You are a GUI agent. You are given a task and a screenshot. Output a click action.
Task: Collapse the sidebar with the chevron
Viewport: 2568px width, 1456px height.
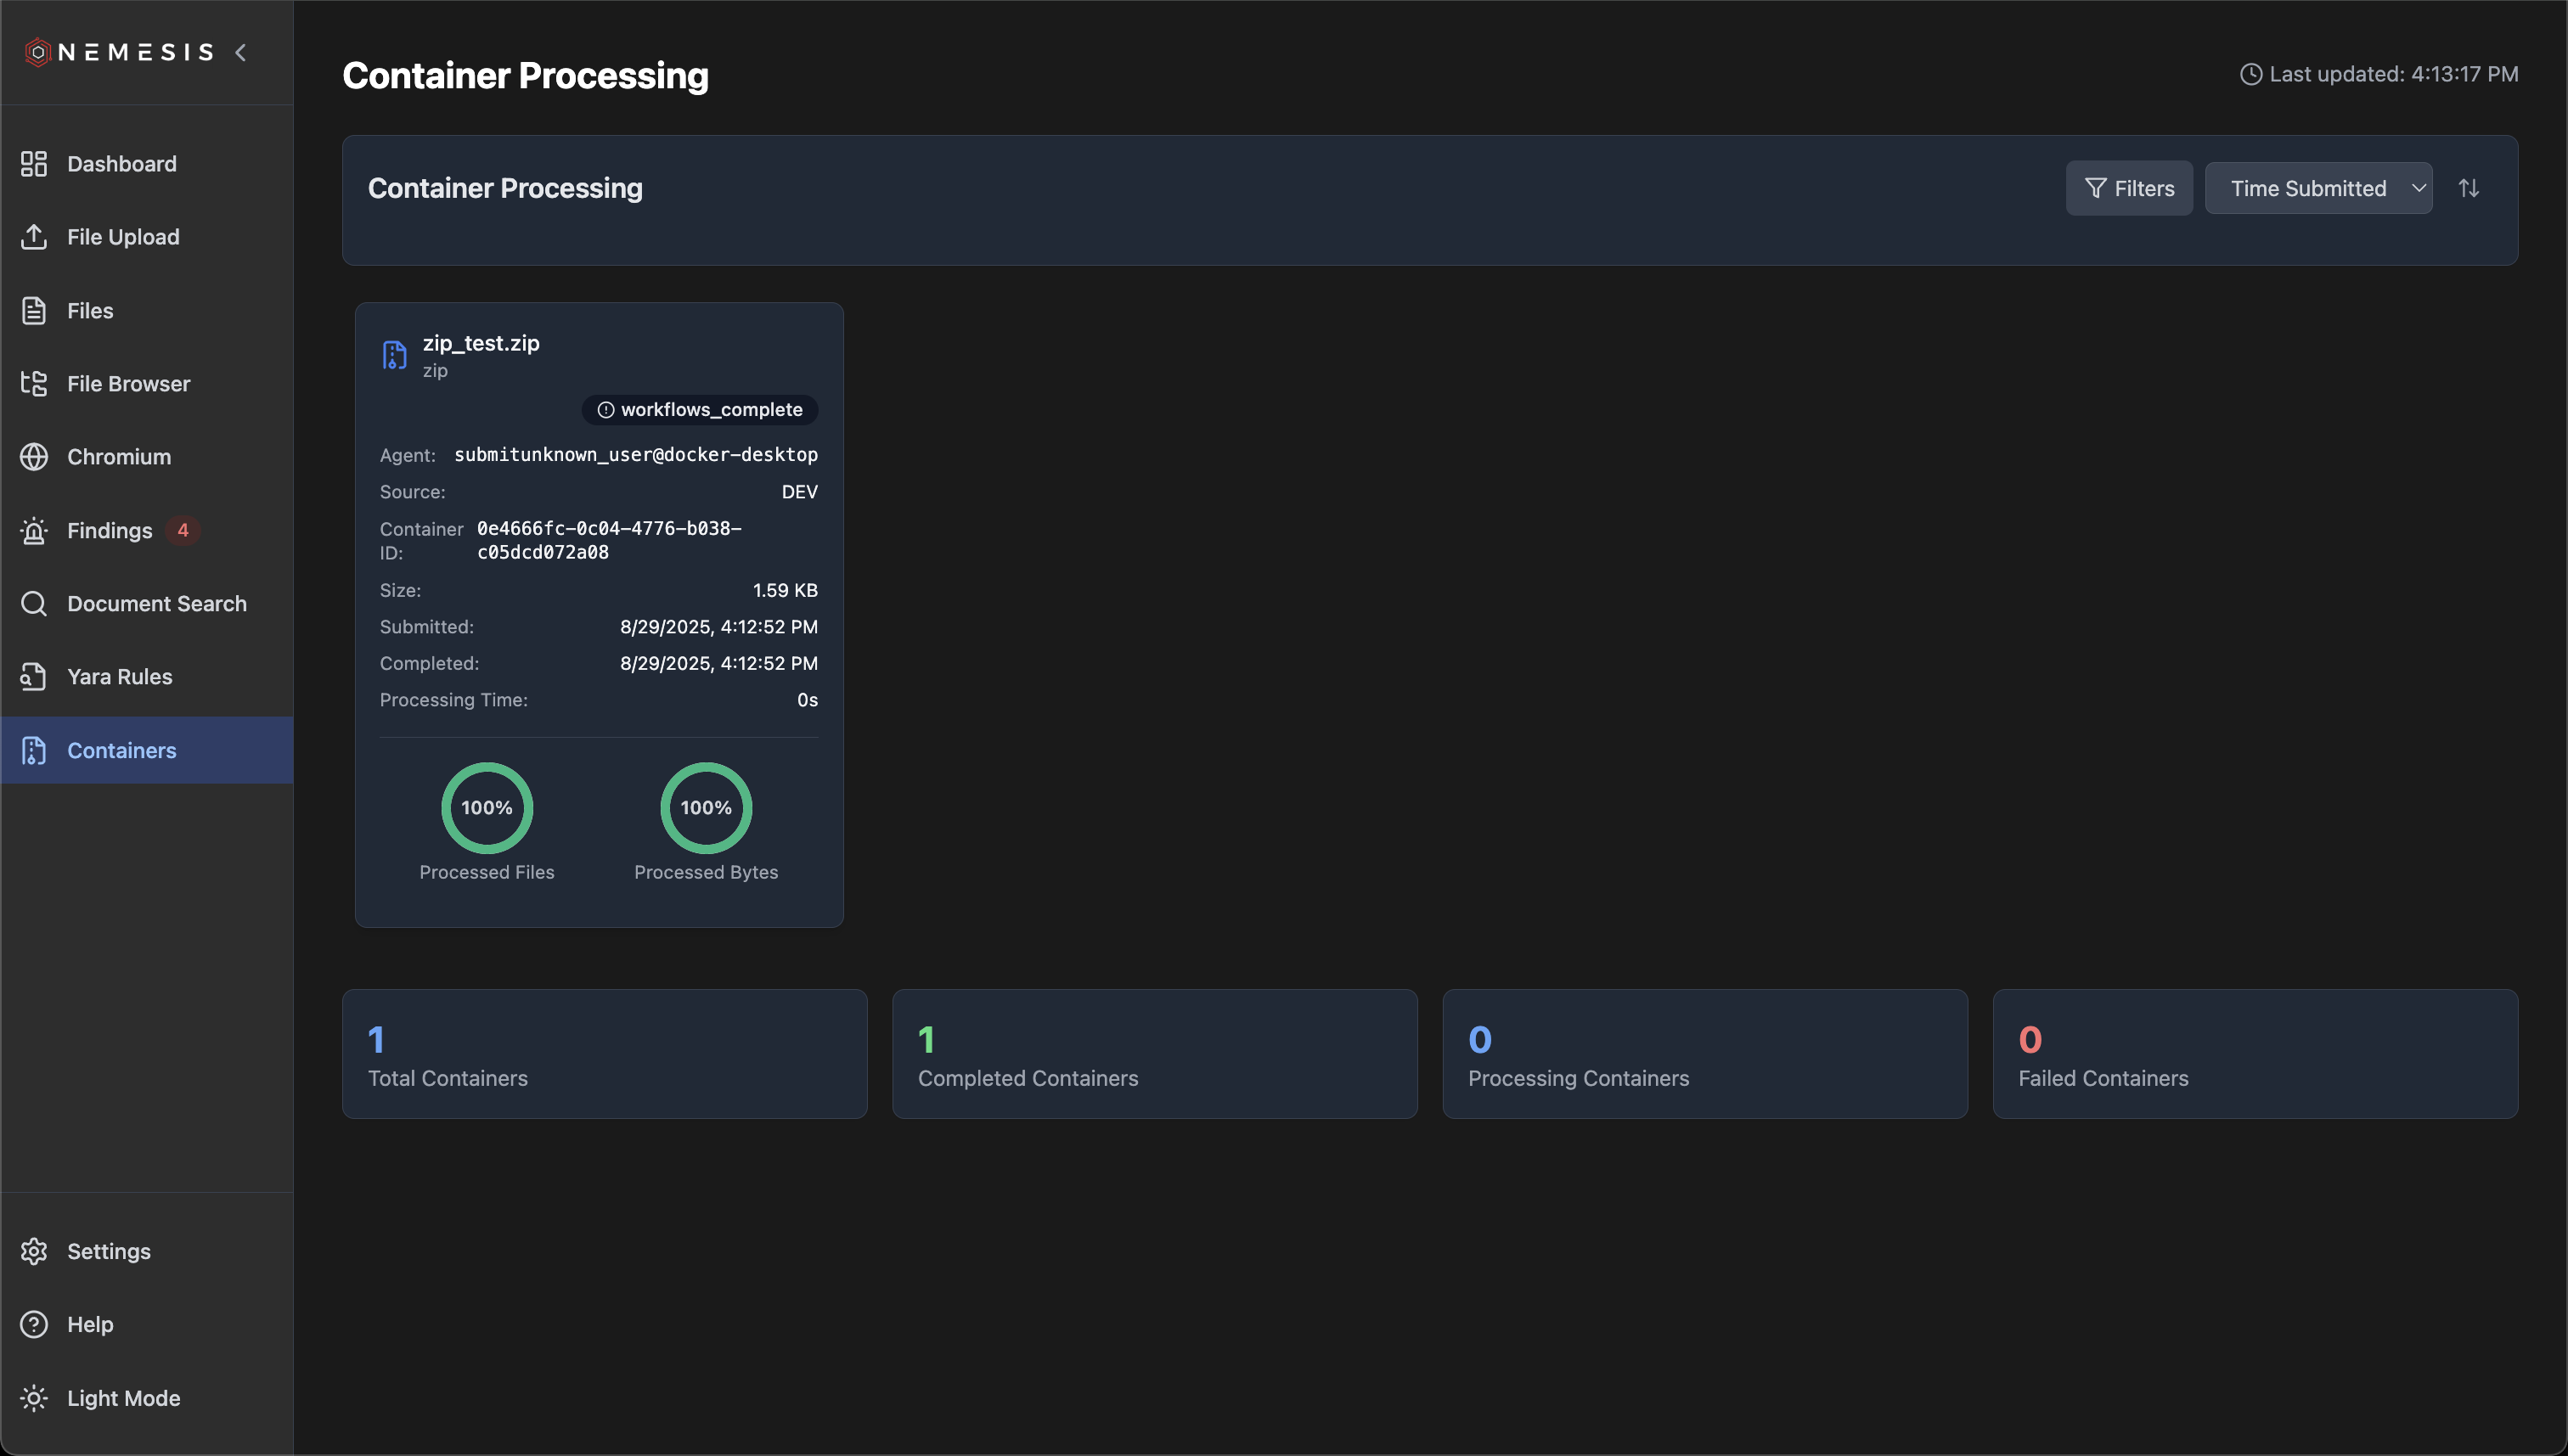(241, 52)
